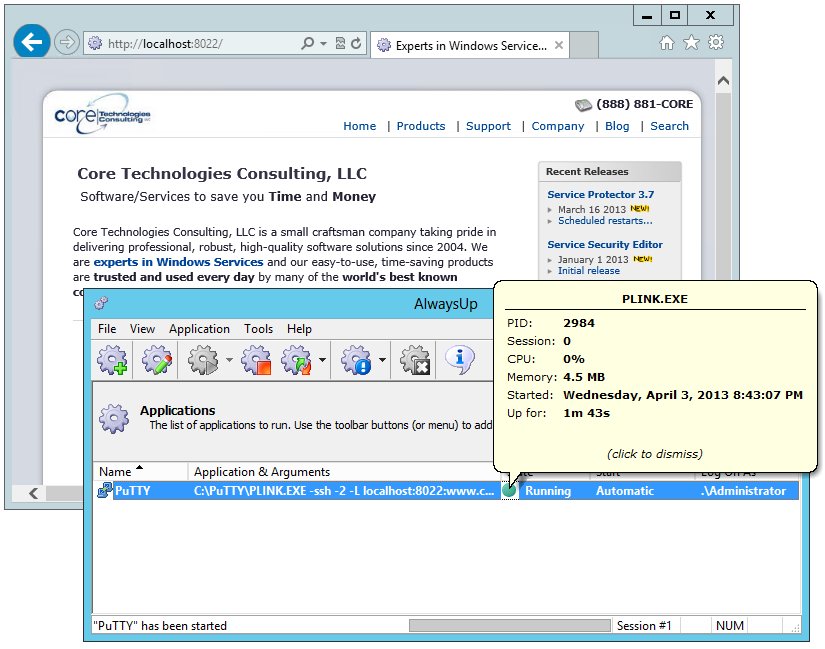Open the AlwaysUp Help menu
825x649 pixels.
pos(299,329)
